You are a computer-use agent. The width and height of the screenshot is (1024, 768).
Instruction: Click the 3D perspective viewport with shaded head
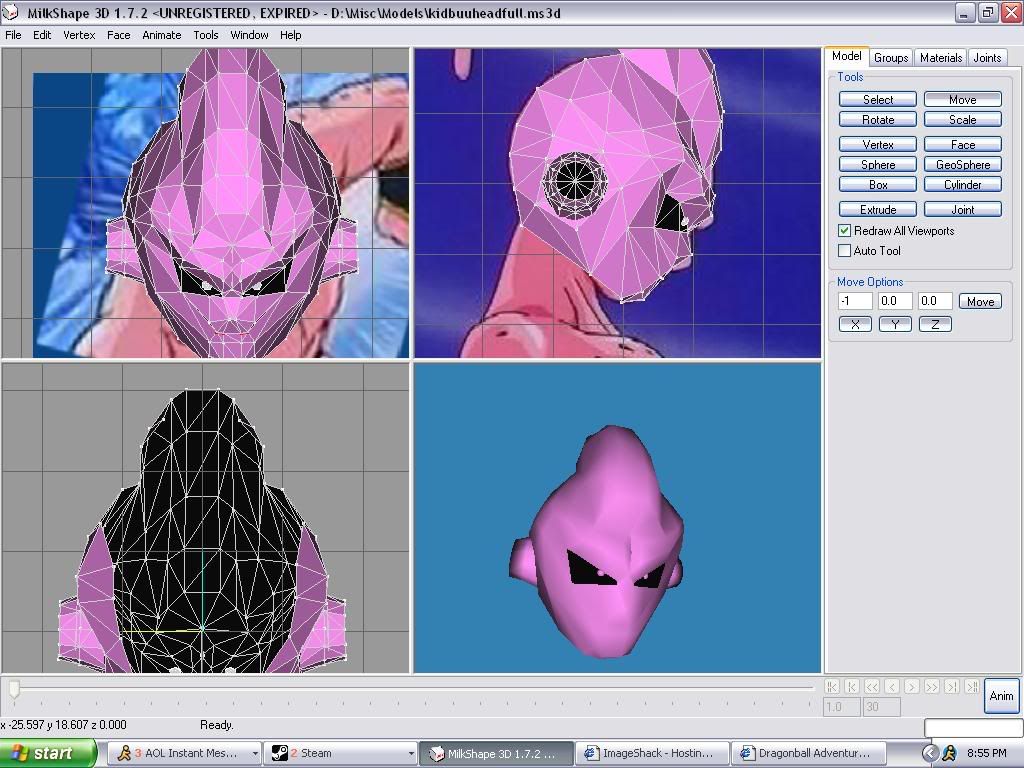click(617, 518)
